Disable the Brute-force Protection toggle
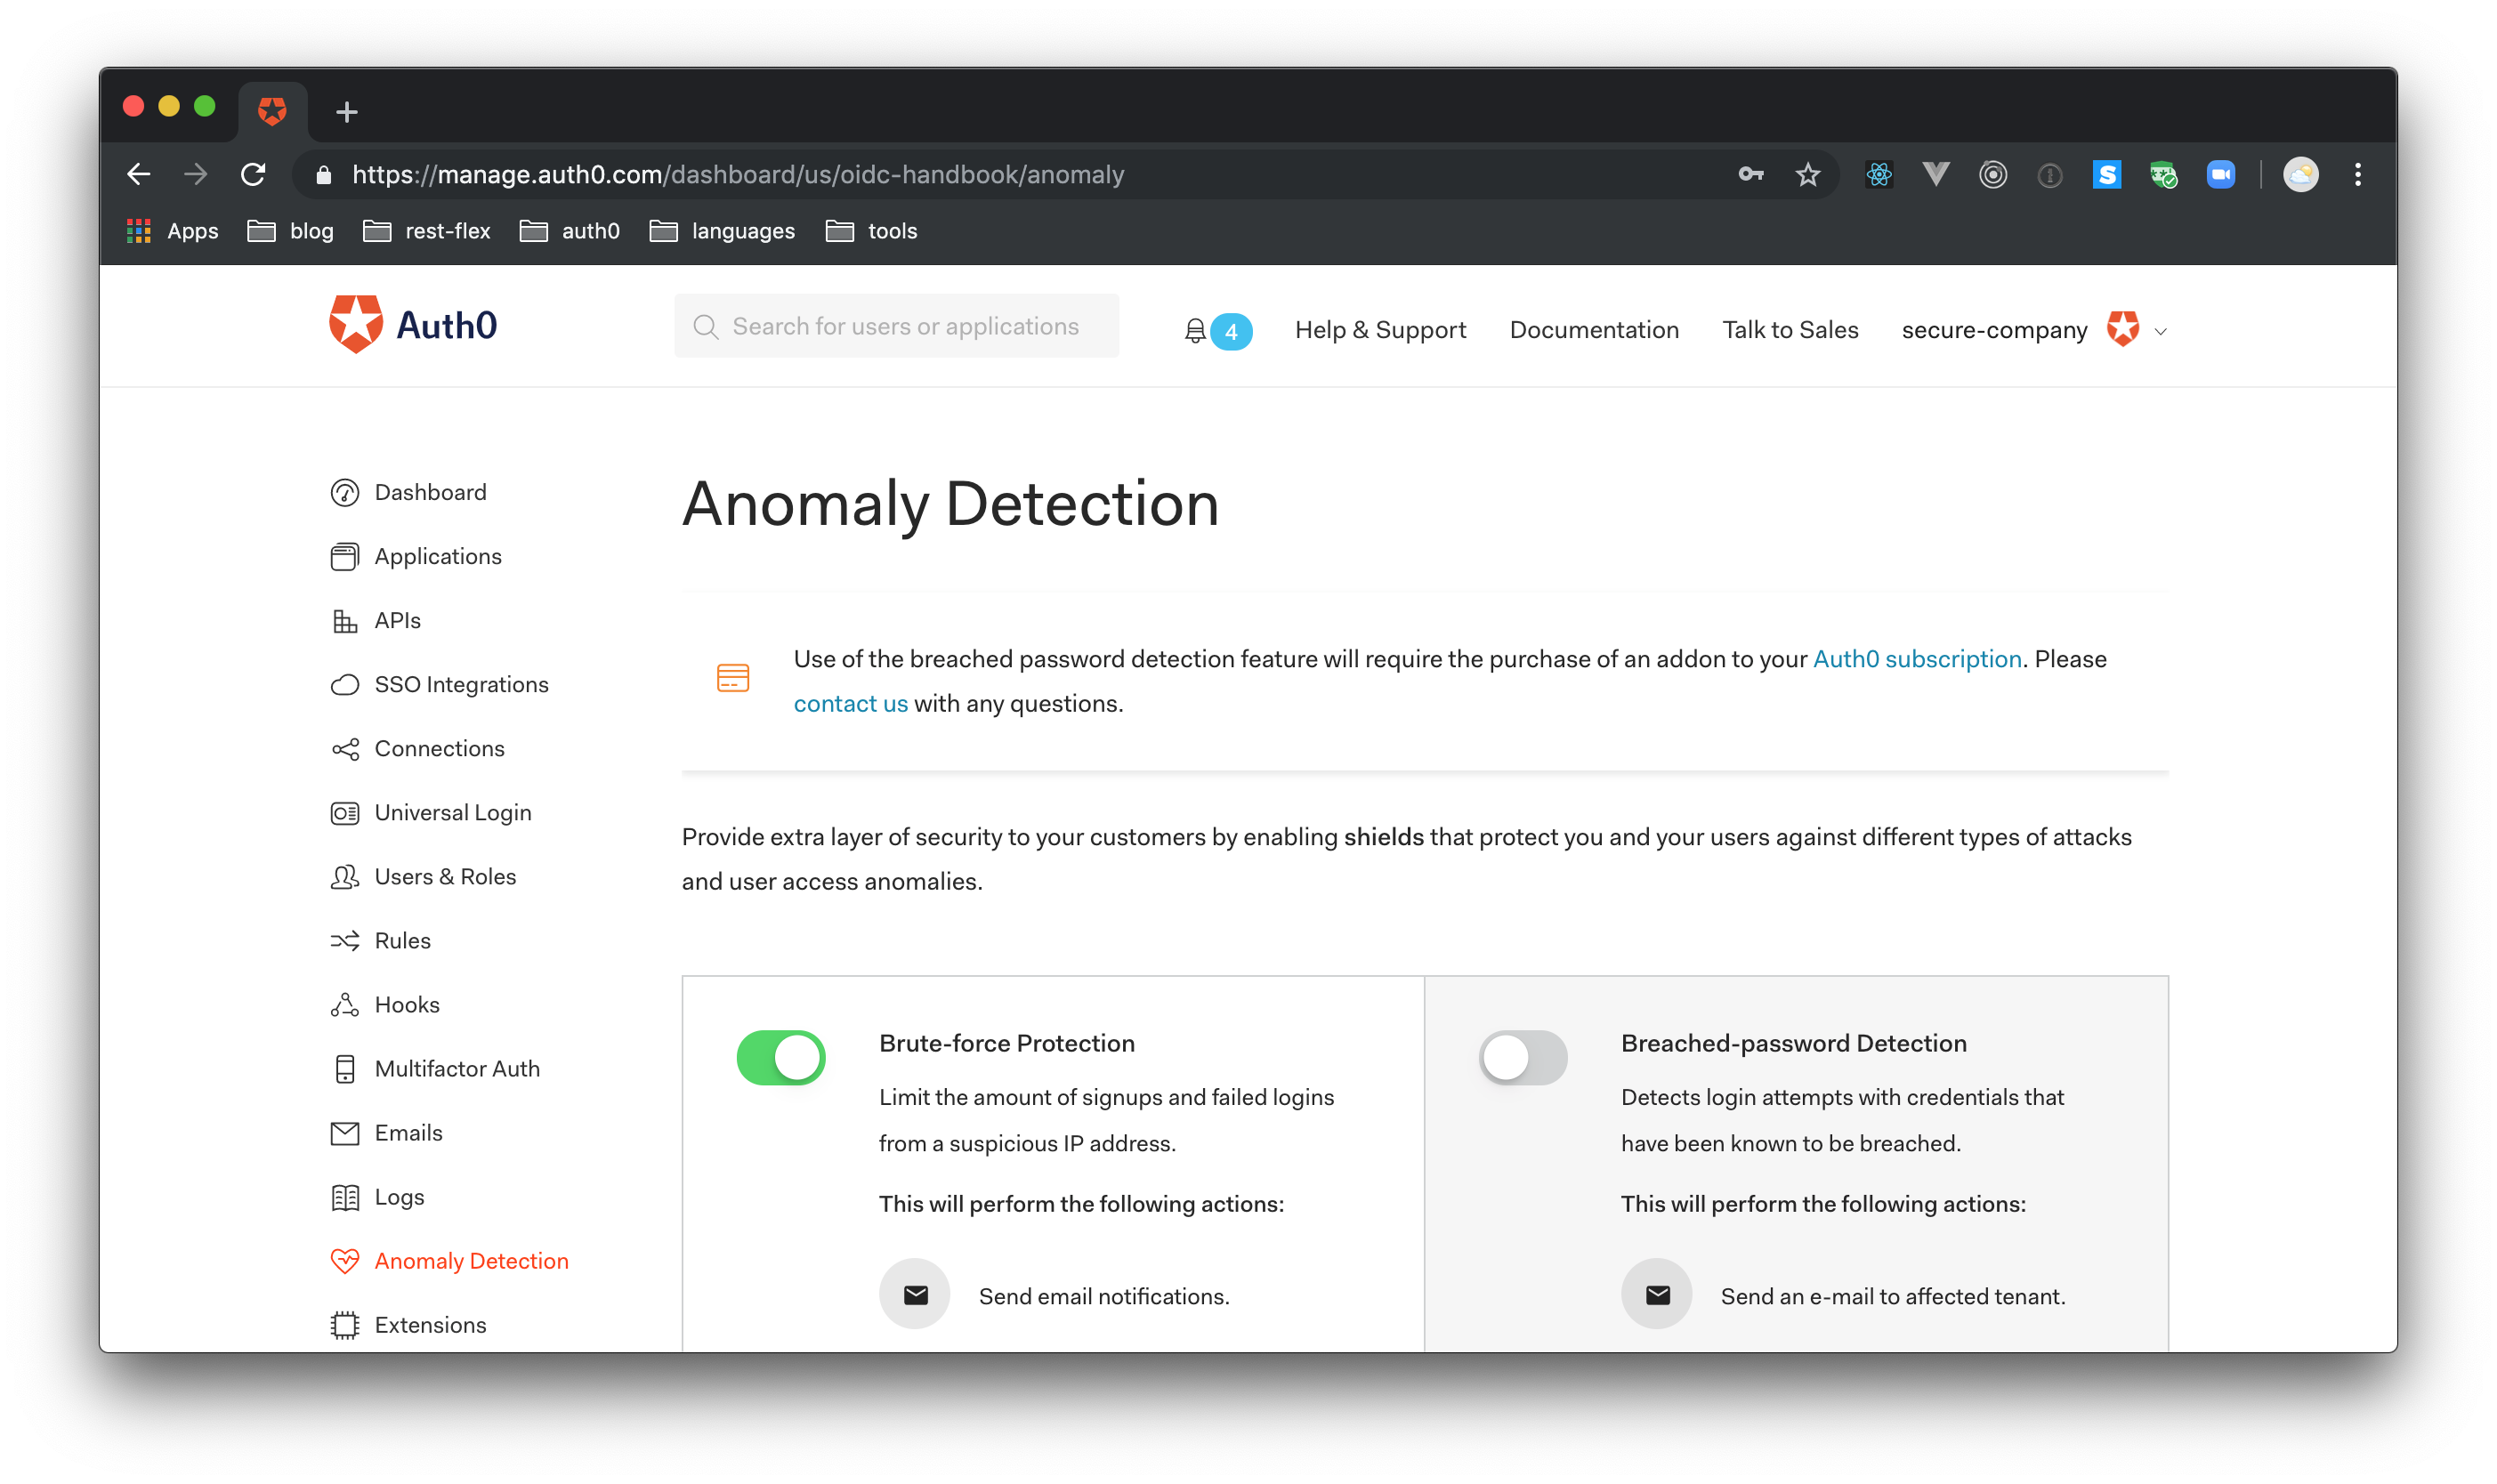 point(781,1058)
